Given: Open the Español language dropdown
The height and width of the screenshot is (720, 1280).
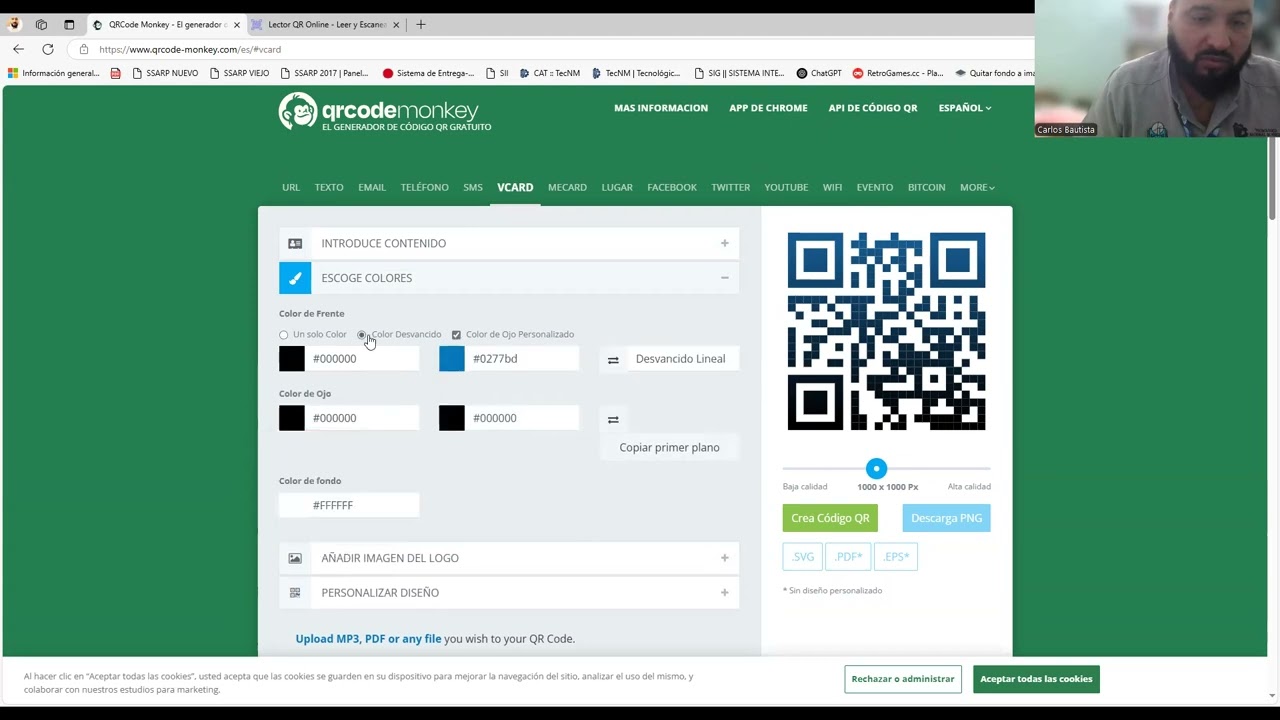Looking at the screenshot, I should [x=965, y=108].
